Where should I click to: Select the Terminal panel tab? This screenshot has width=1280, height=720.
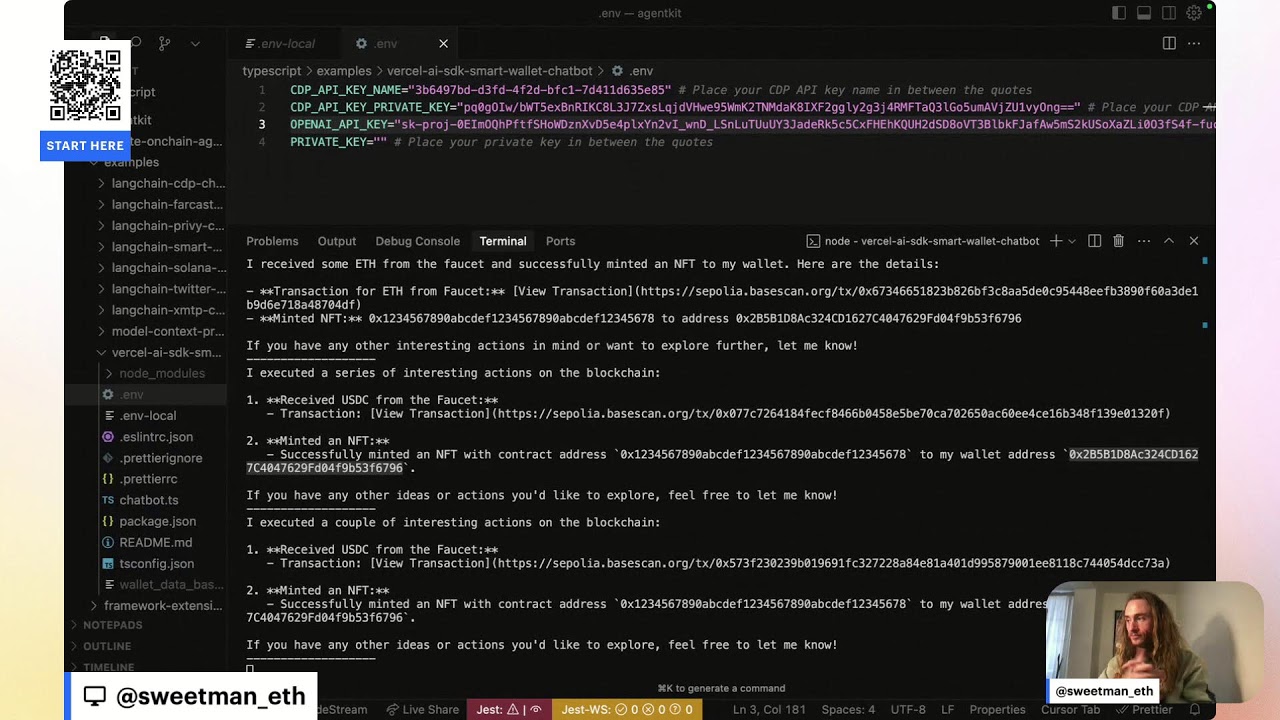point(503,241)
